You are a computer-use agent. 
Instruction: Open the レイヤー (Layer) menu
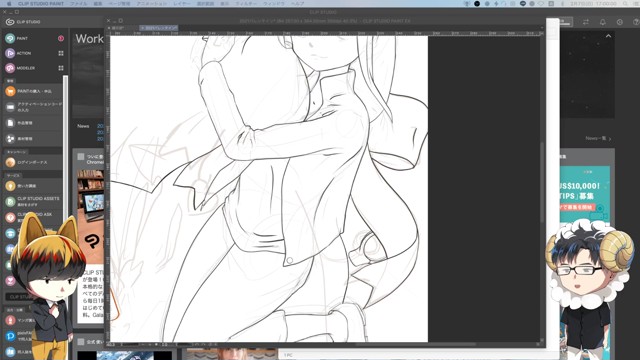coord(182,3)
